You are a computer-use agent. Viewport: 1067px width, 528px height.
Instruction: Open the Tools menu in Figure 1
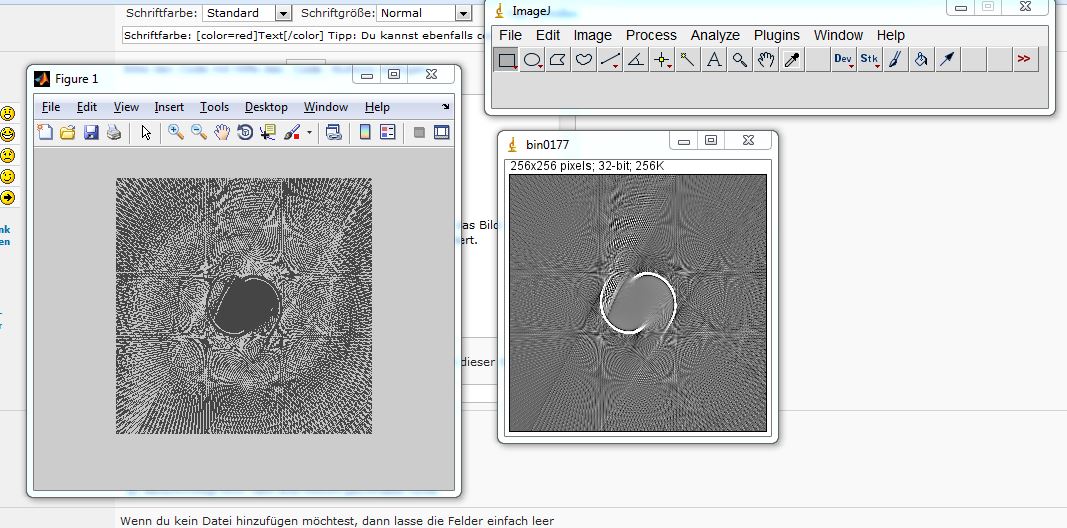pyautogui.click(x=214, y=107)
